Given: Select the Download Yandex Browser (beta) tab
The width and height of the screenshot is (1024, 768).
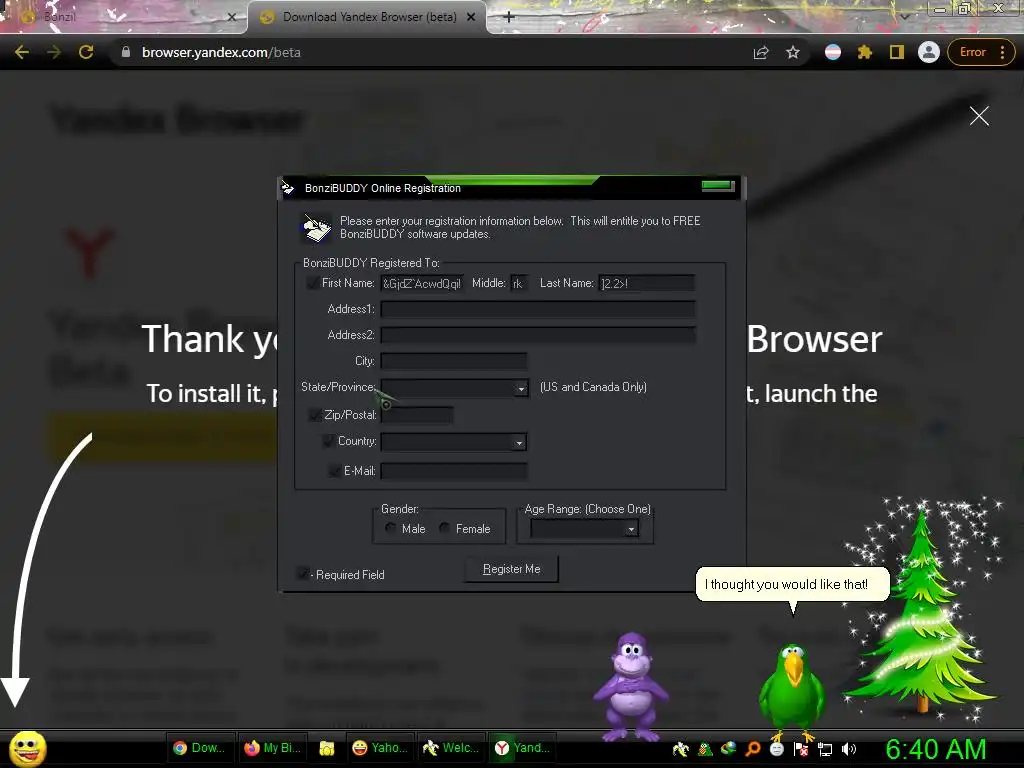Looking at the screenshot, I should point(369,17).
